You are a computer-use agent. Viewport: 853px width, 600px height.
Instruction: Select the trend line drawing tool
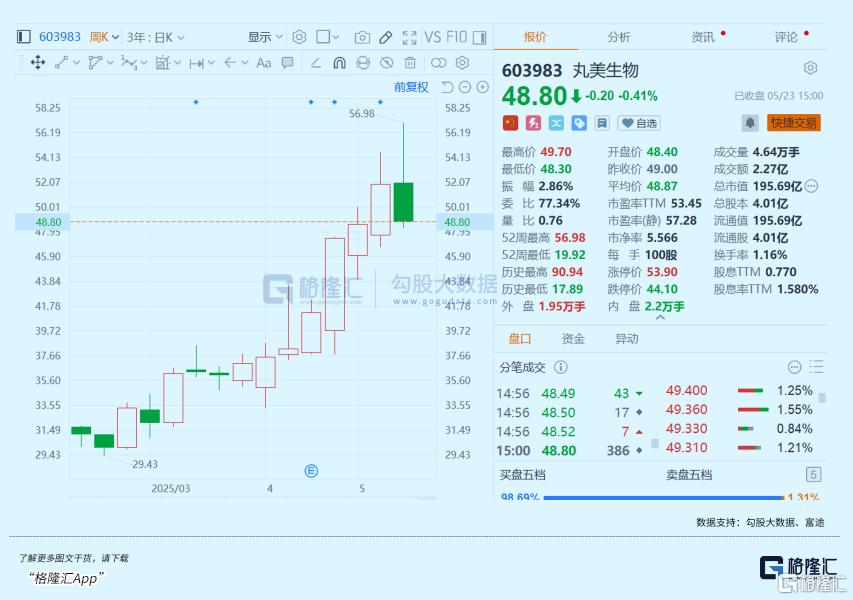coord(61,63)
